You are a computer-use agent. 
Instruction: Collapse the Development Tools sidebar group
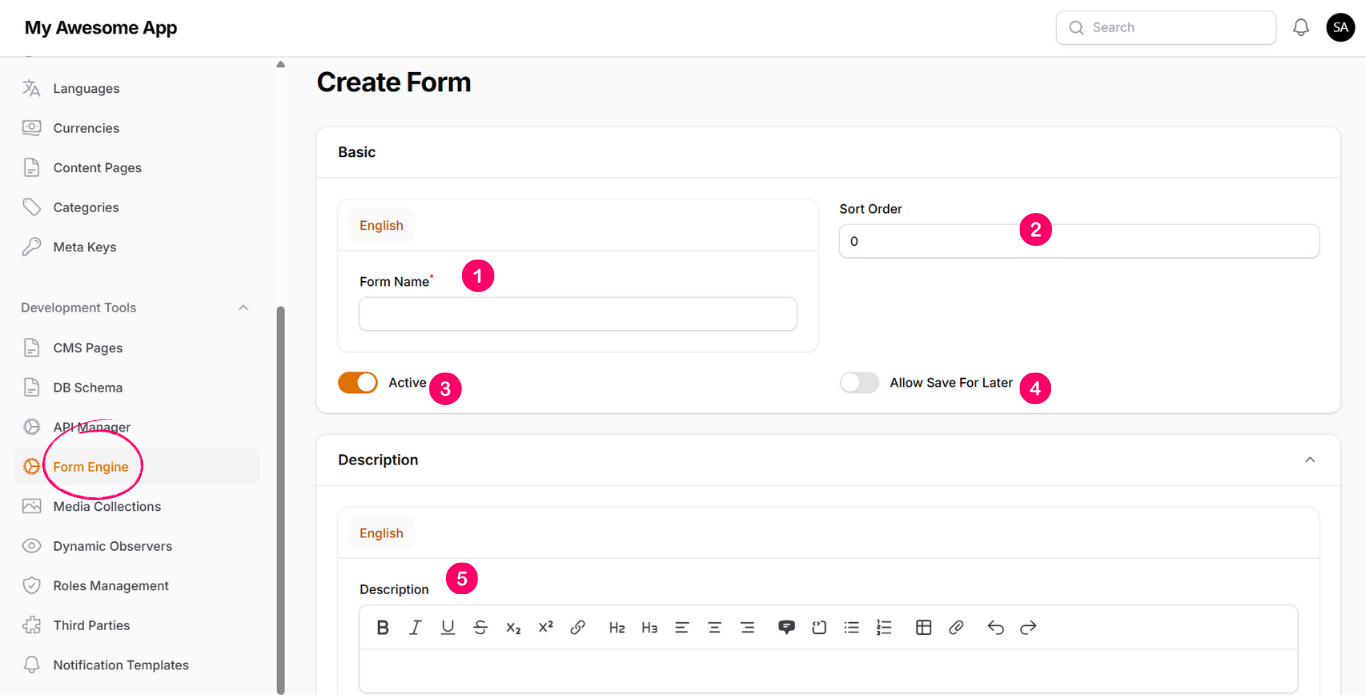(243, 308)
